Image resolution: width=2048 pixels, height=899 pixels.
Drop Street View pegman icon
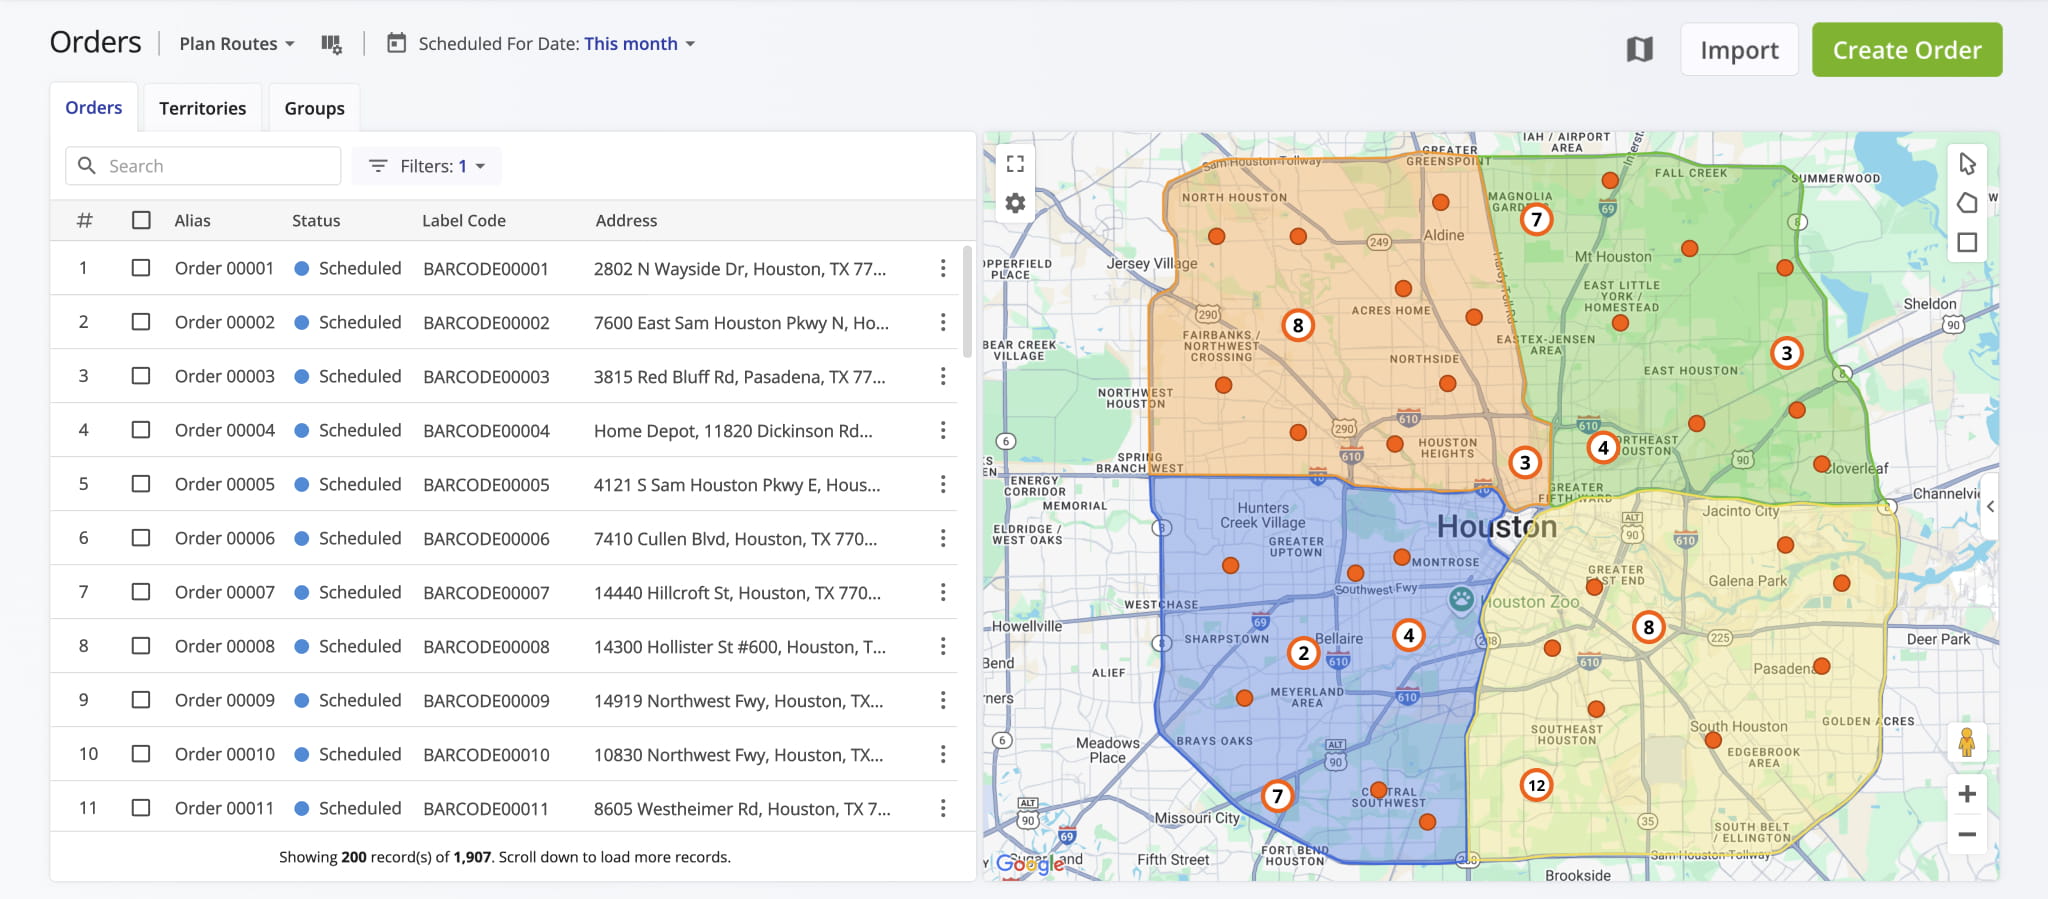[1967, 742]
